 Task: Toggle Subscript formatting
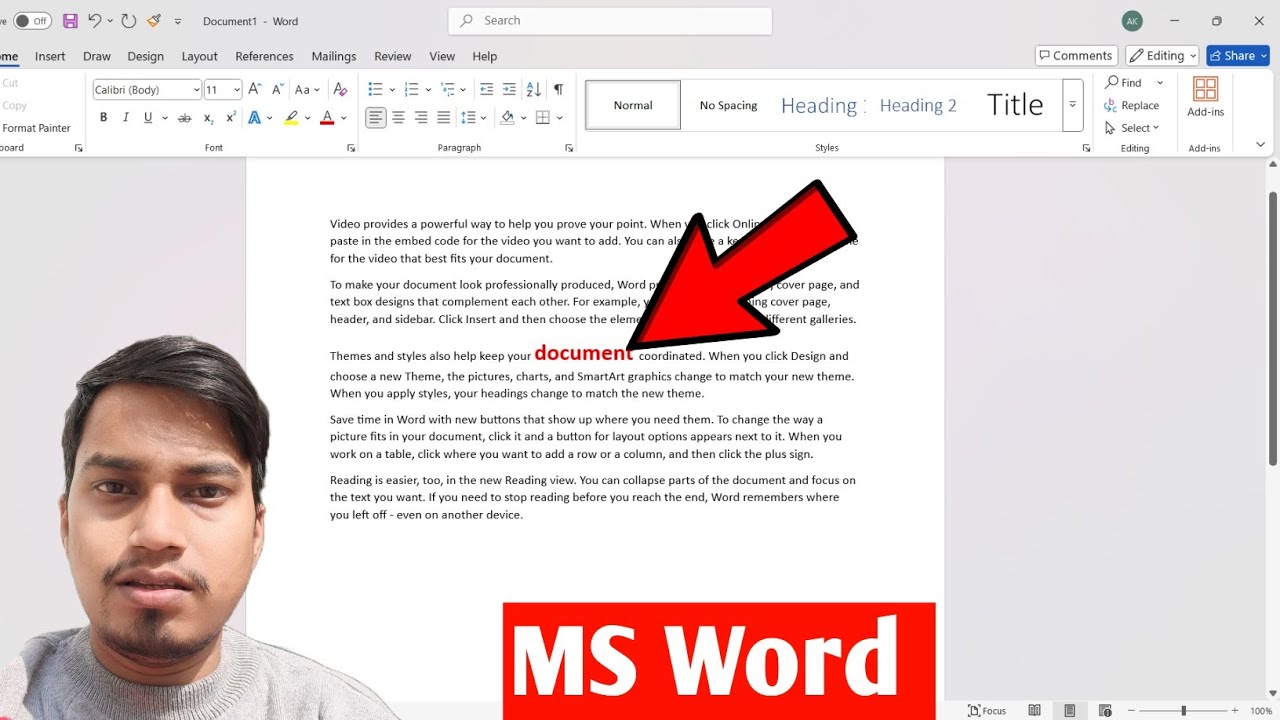(208, 118)
